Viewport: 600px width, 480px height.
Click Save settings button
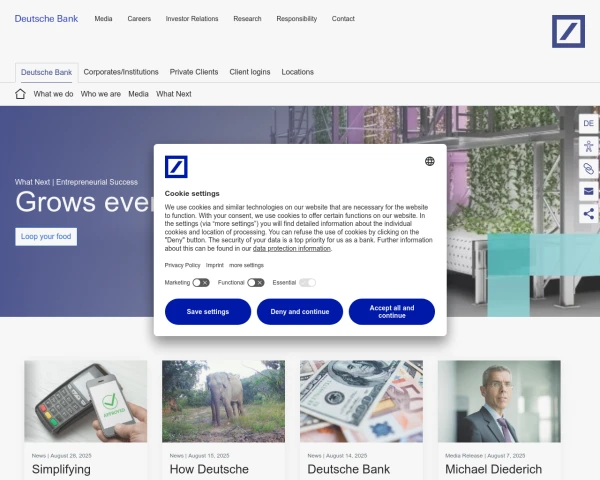[208, 312]
